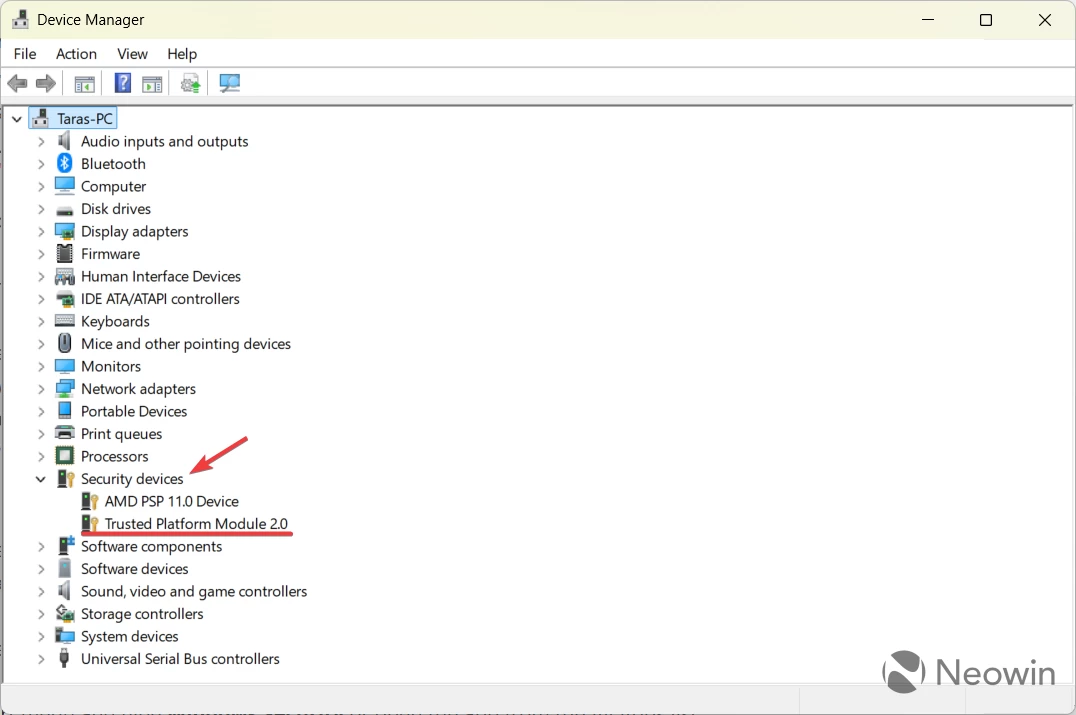
Task: Click the Device Manager icon in title bar
Action: [21, 19]
